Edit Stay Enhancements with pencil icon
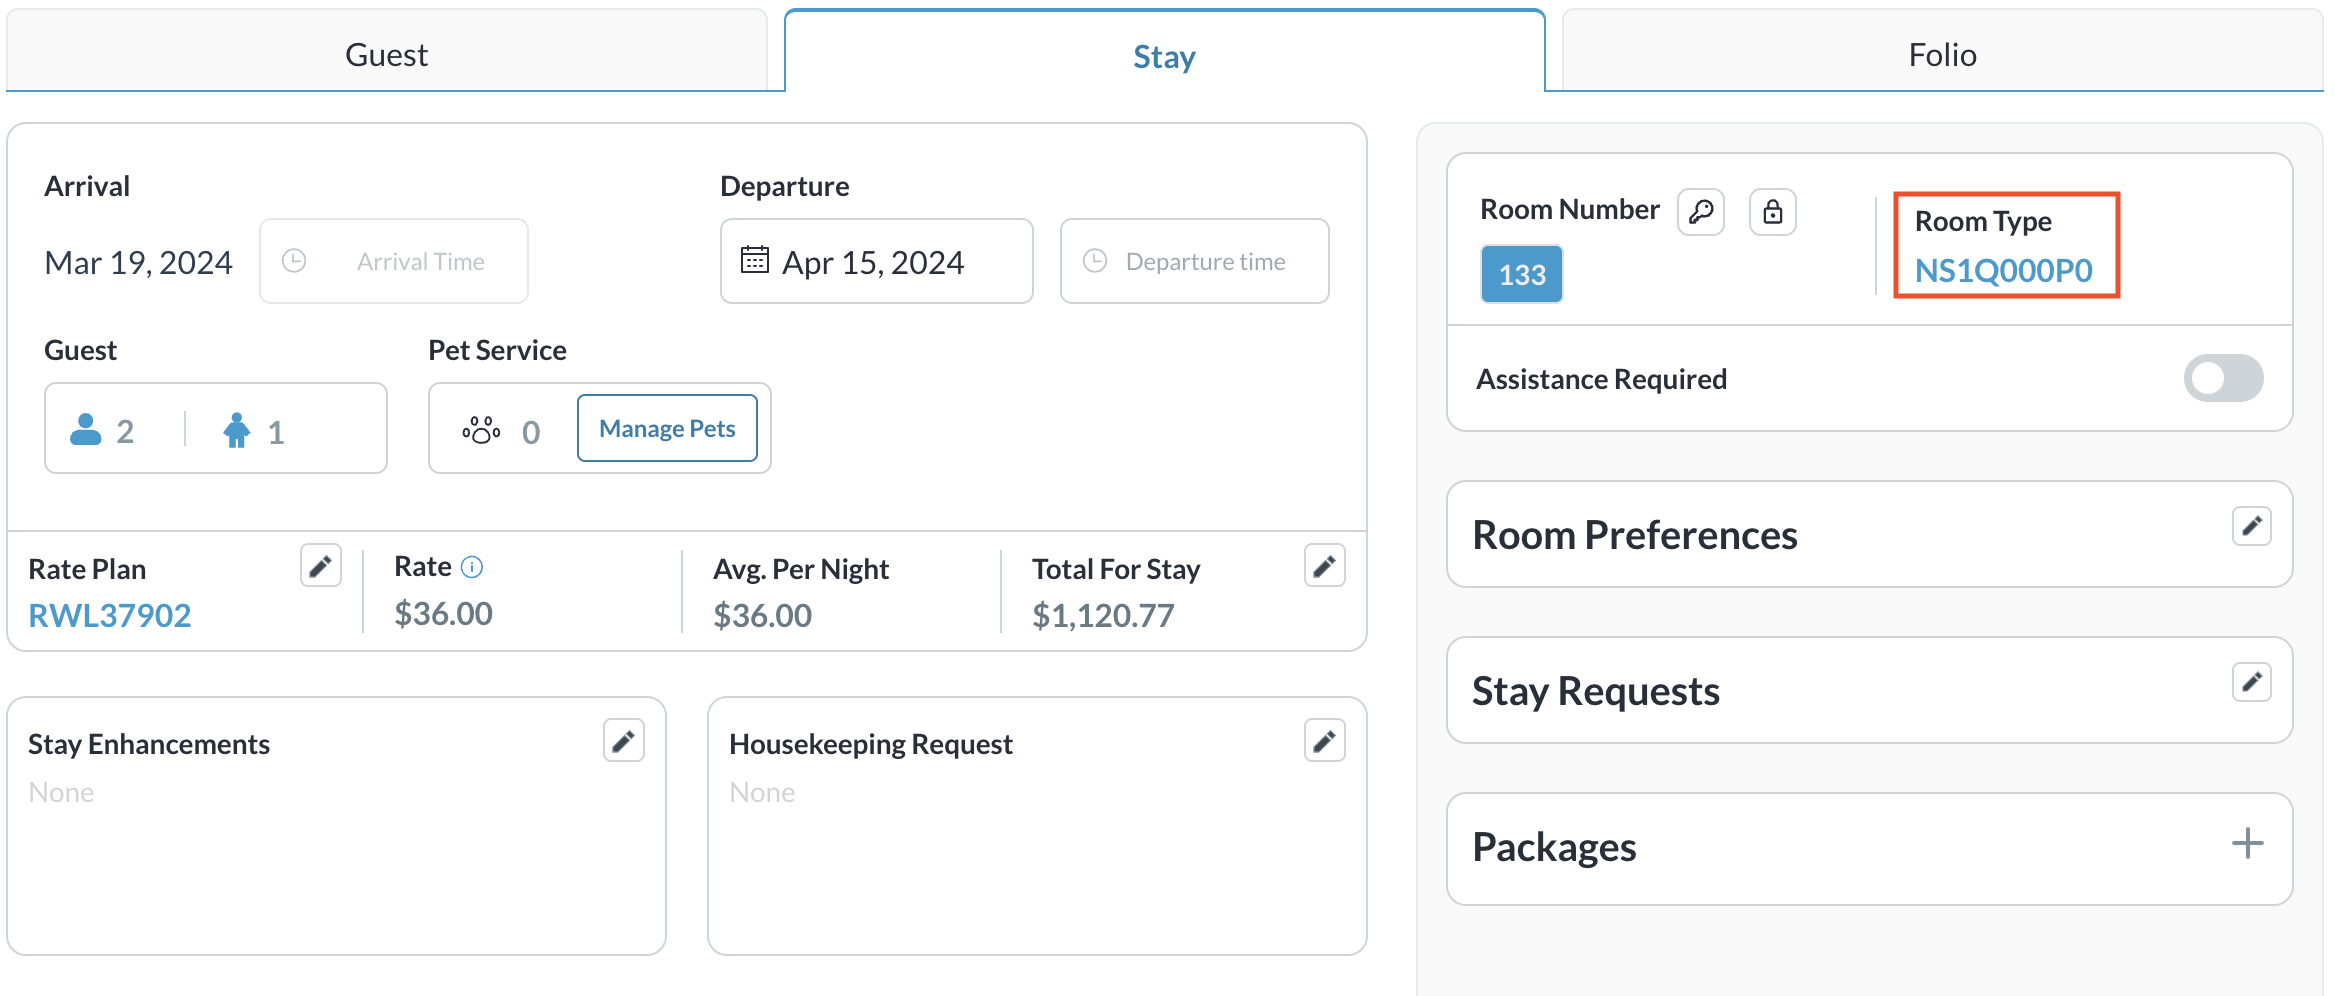 [x=623, y=741]
